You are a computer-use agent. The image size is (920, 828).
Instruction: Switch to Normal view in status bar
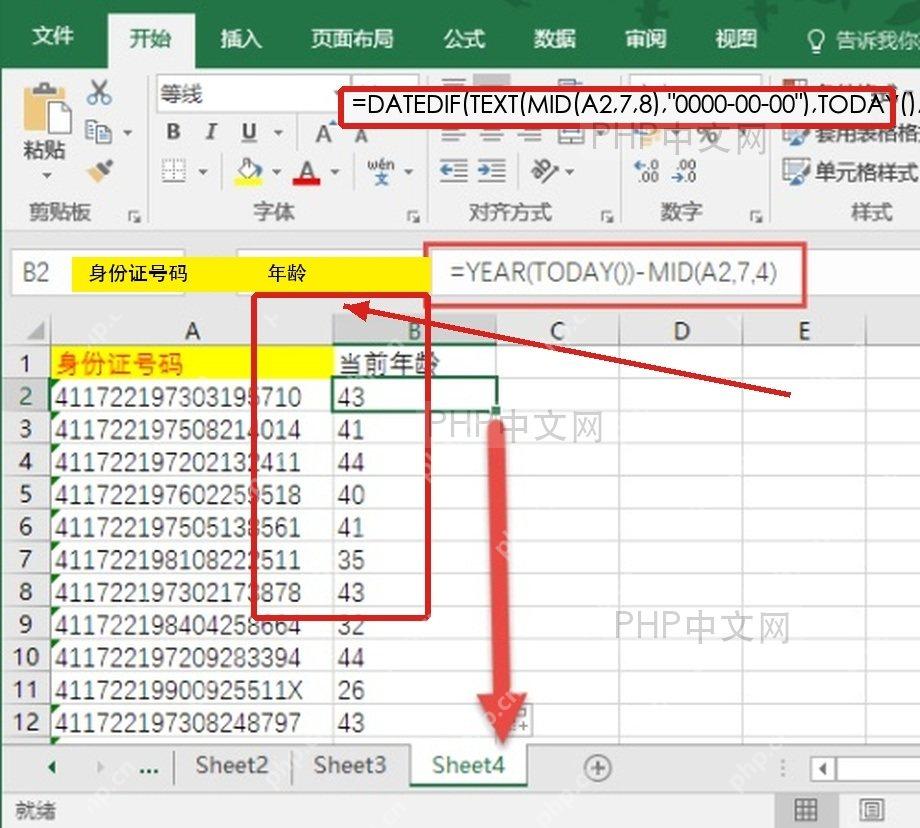[806, 810]
